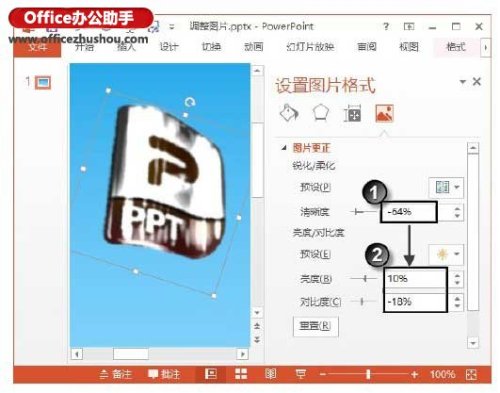Adjust the 清晰度 sharpness slider

[364, 212]
